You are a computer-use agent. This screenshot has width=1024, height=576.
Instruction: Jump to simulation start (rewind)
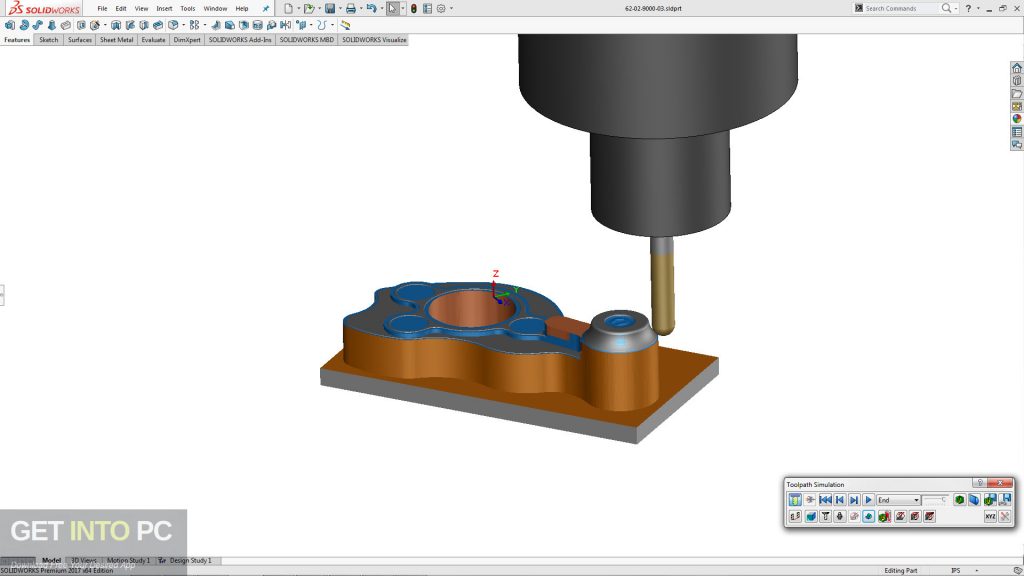coord(825,500)
